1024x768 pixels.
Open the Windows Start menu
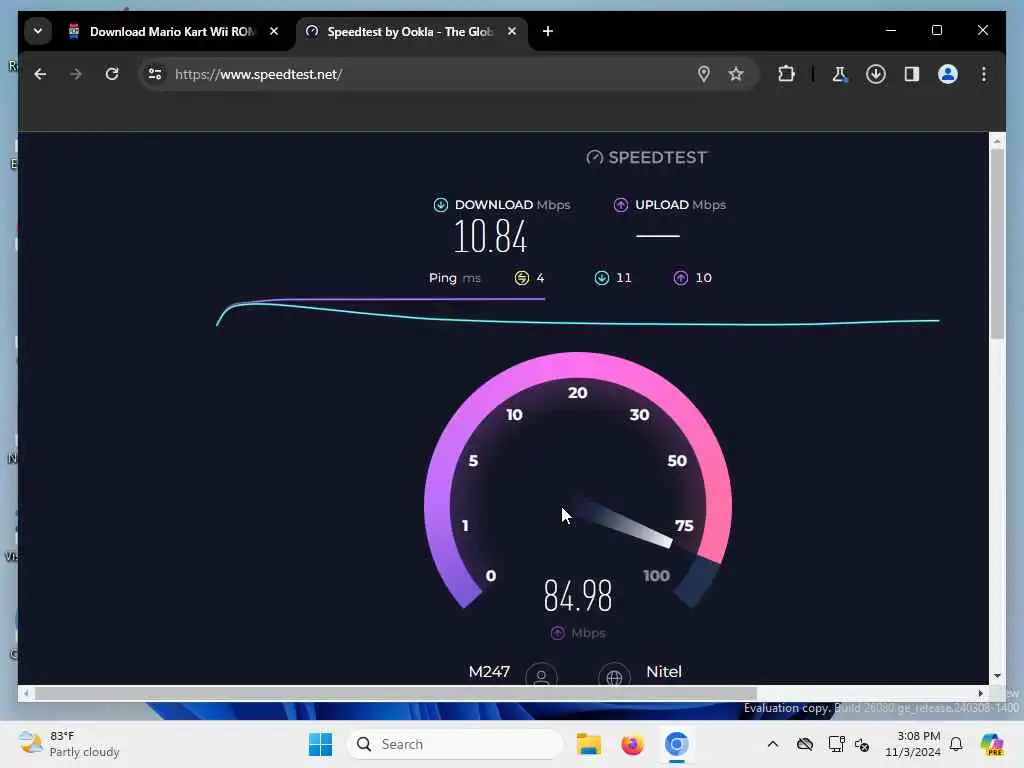click(320, 744)
